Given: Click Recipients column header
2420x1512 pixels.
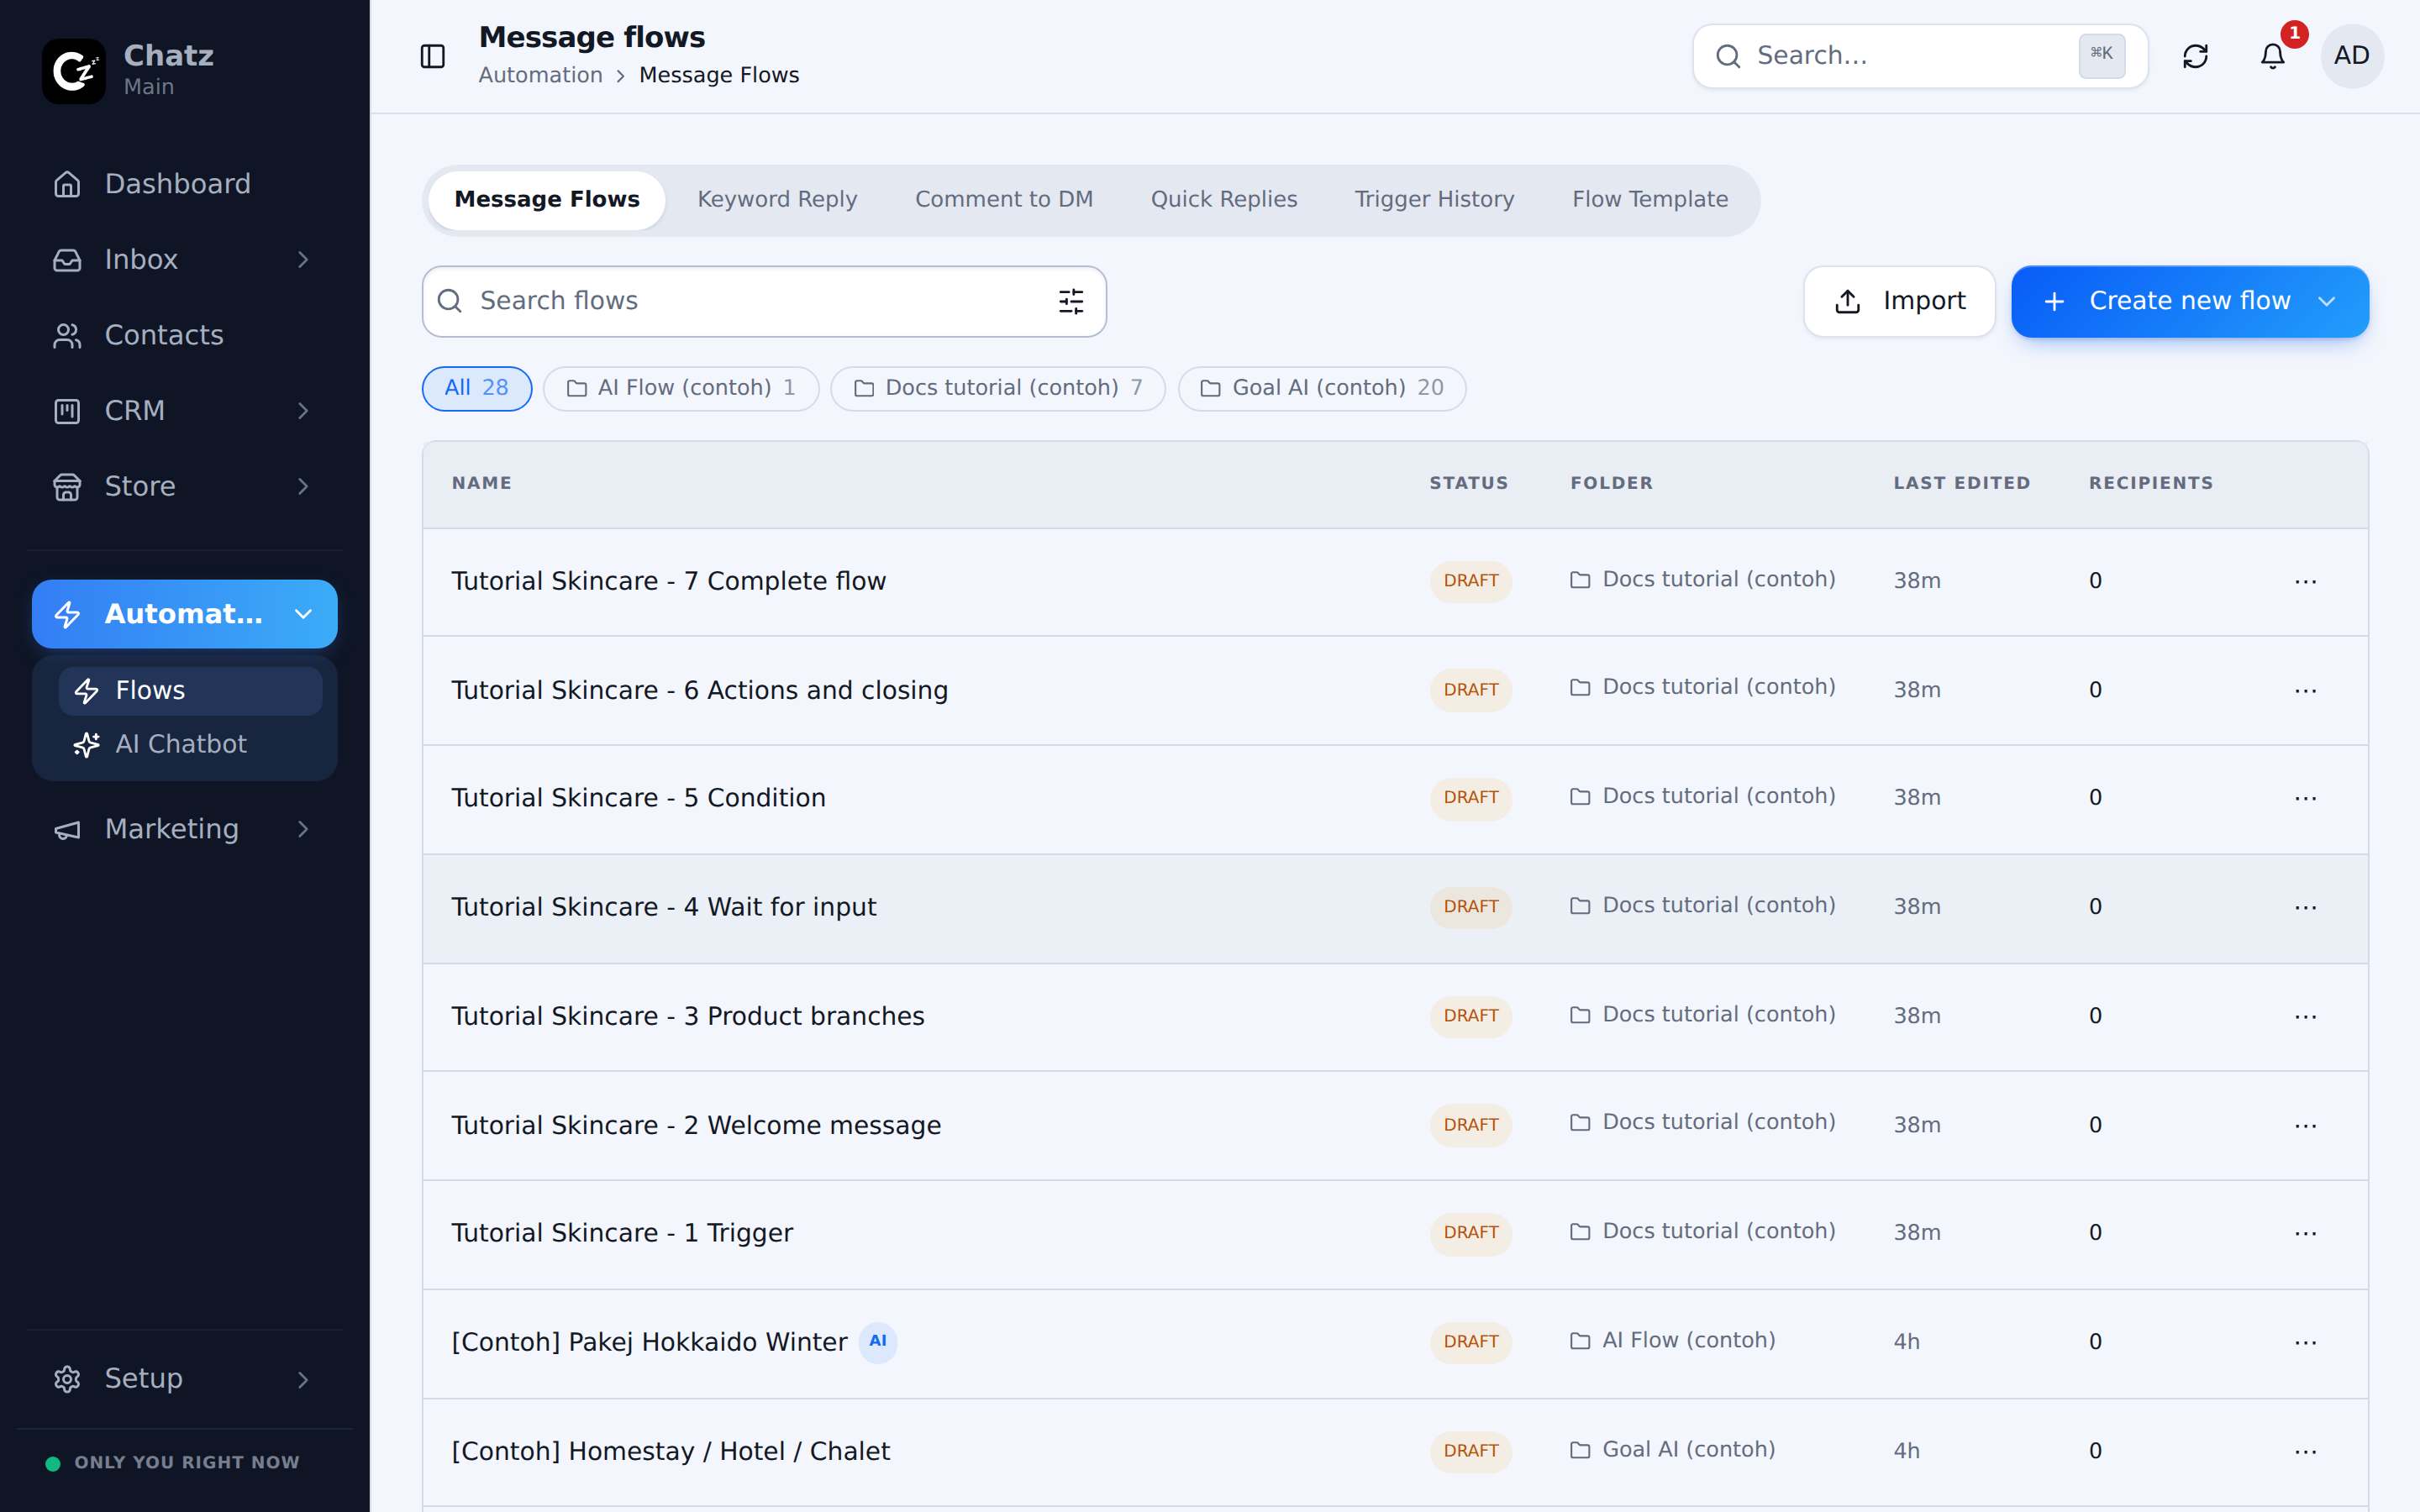Looking at the screenshot, I should click(2151, 483).
